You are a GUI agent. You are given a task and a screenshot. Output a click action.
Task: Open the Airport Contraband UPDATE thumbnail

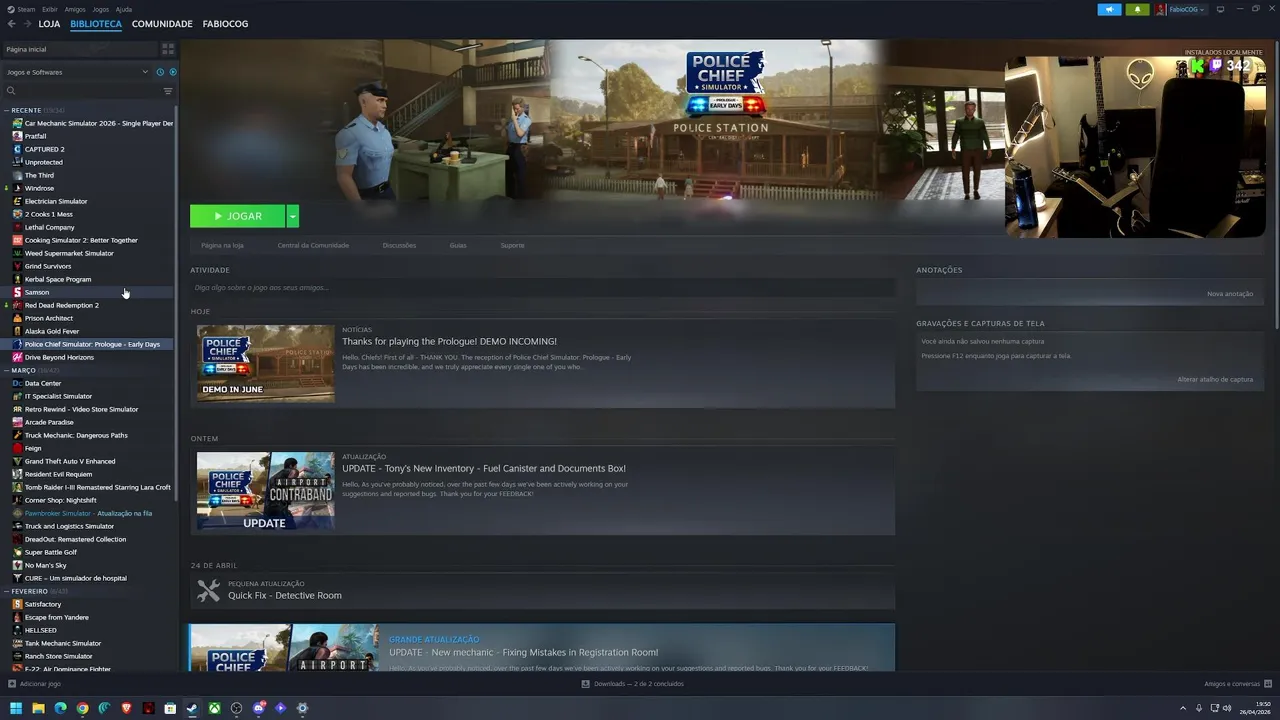266,490
